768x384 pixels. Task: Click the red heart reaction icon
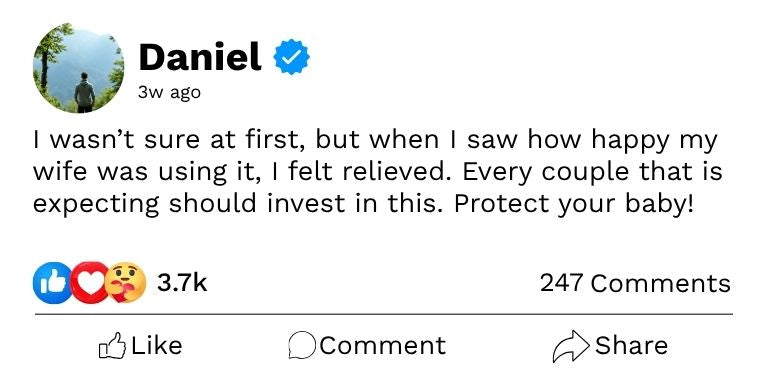[x=90, y=283]
